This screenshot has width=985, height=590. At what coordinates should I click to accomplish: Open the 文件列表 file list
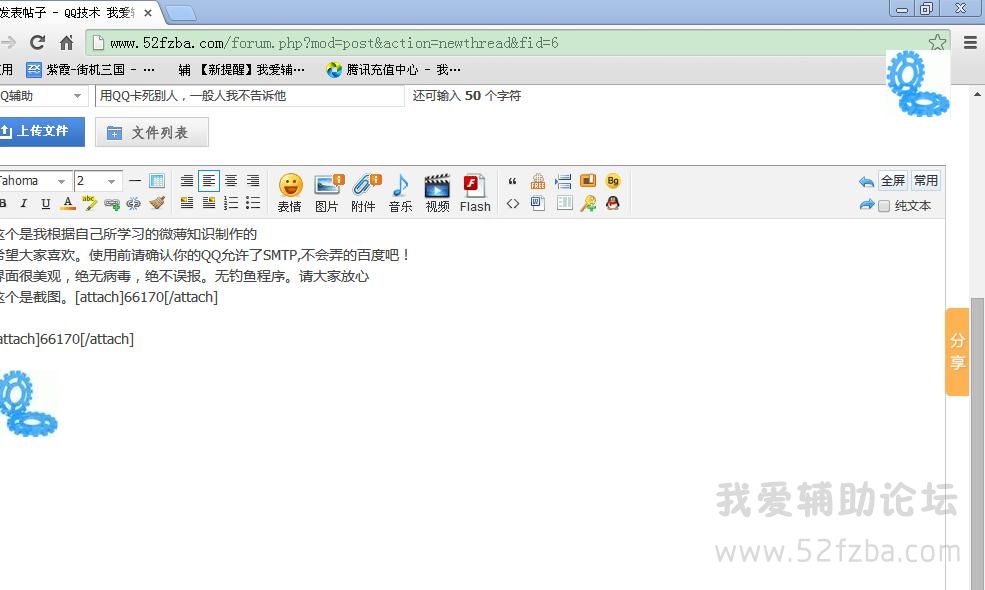point(151,133)
